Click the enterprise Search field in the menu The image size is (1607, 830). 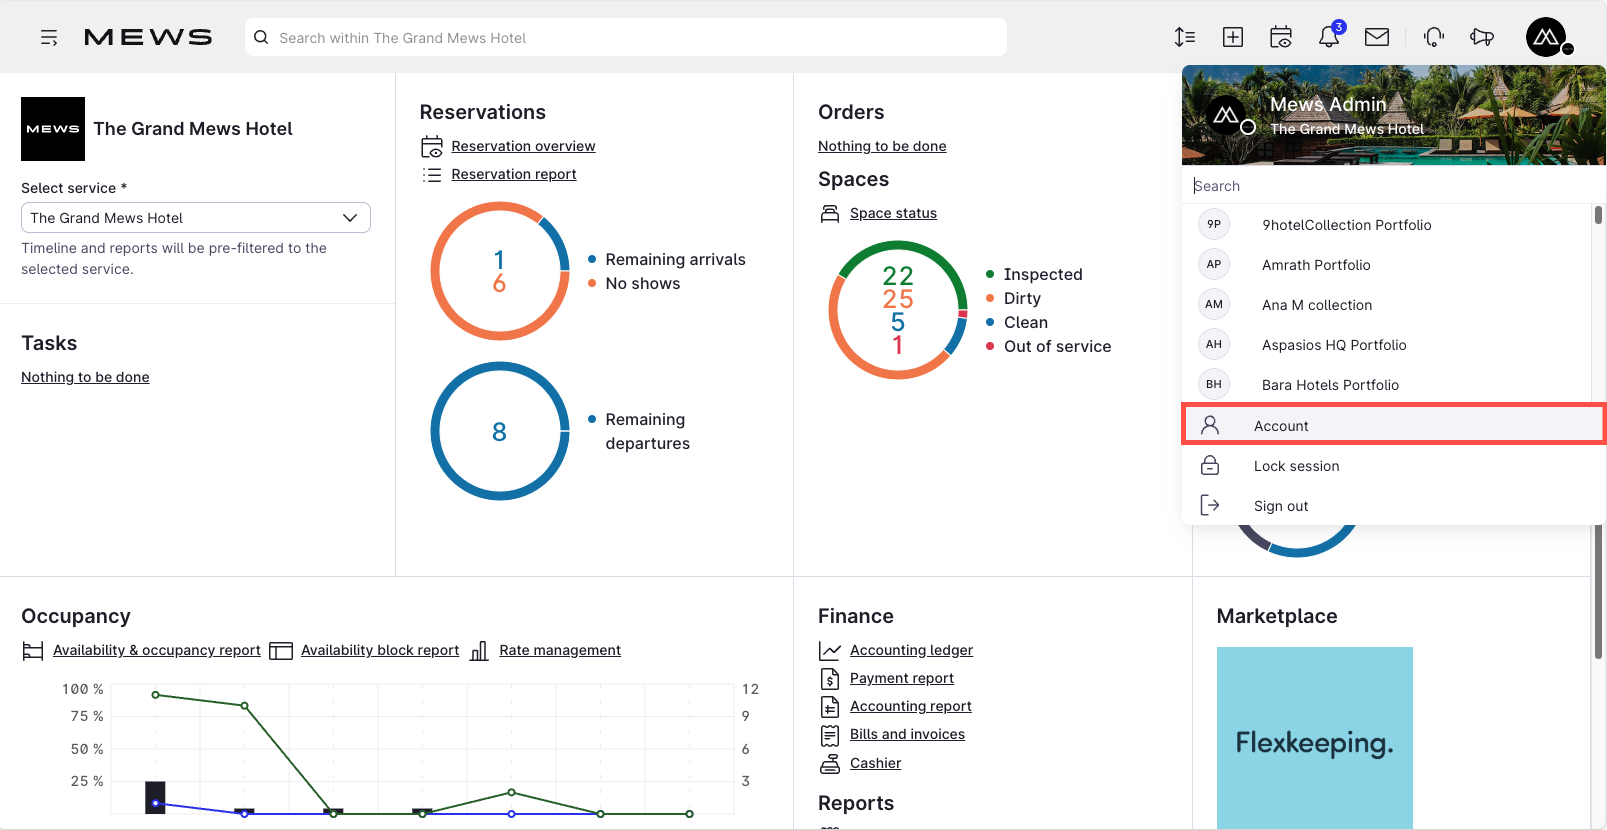[1392, 186]
